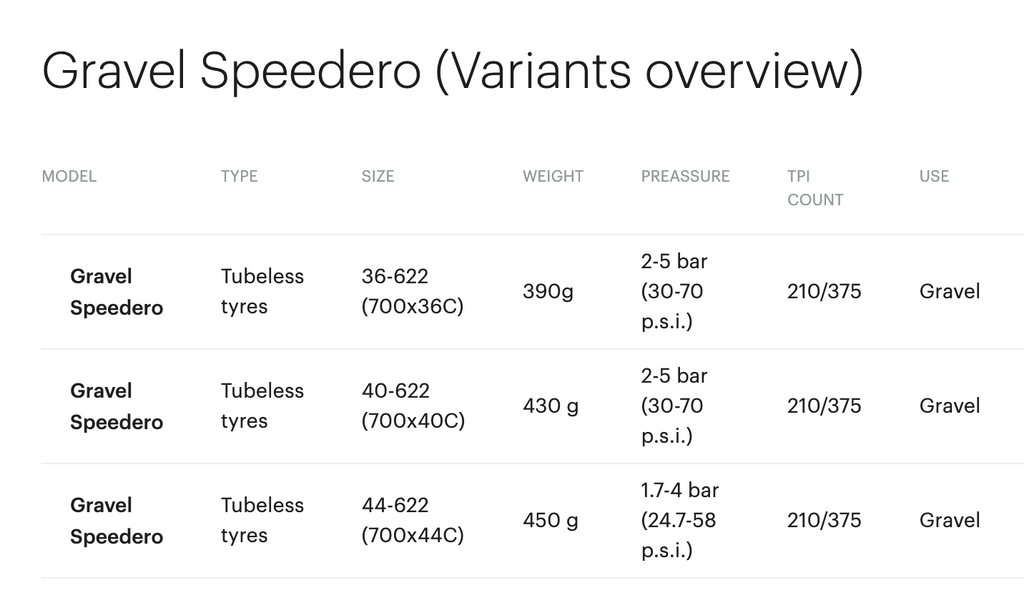This screenshot has width=1024, height=608.
Task: Click the 40-622 (700x40C) size cell
Action: pyautogui.click(x=413, y=406)
